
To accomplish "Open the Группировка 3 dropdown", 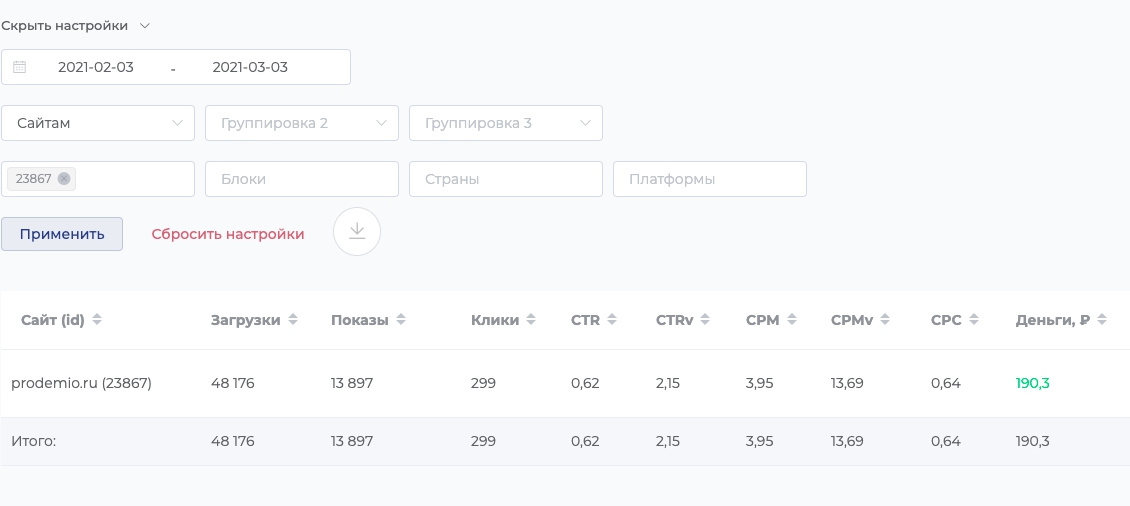I will (506, 123).
